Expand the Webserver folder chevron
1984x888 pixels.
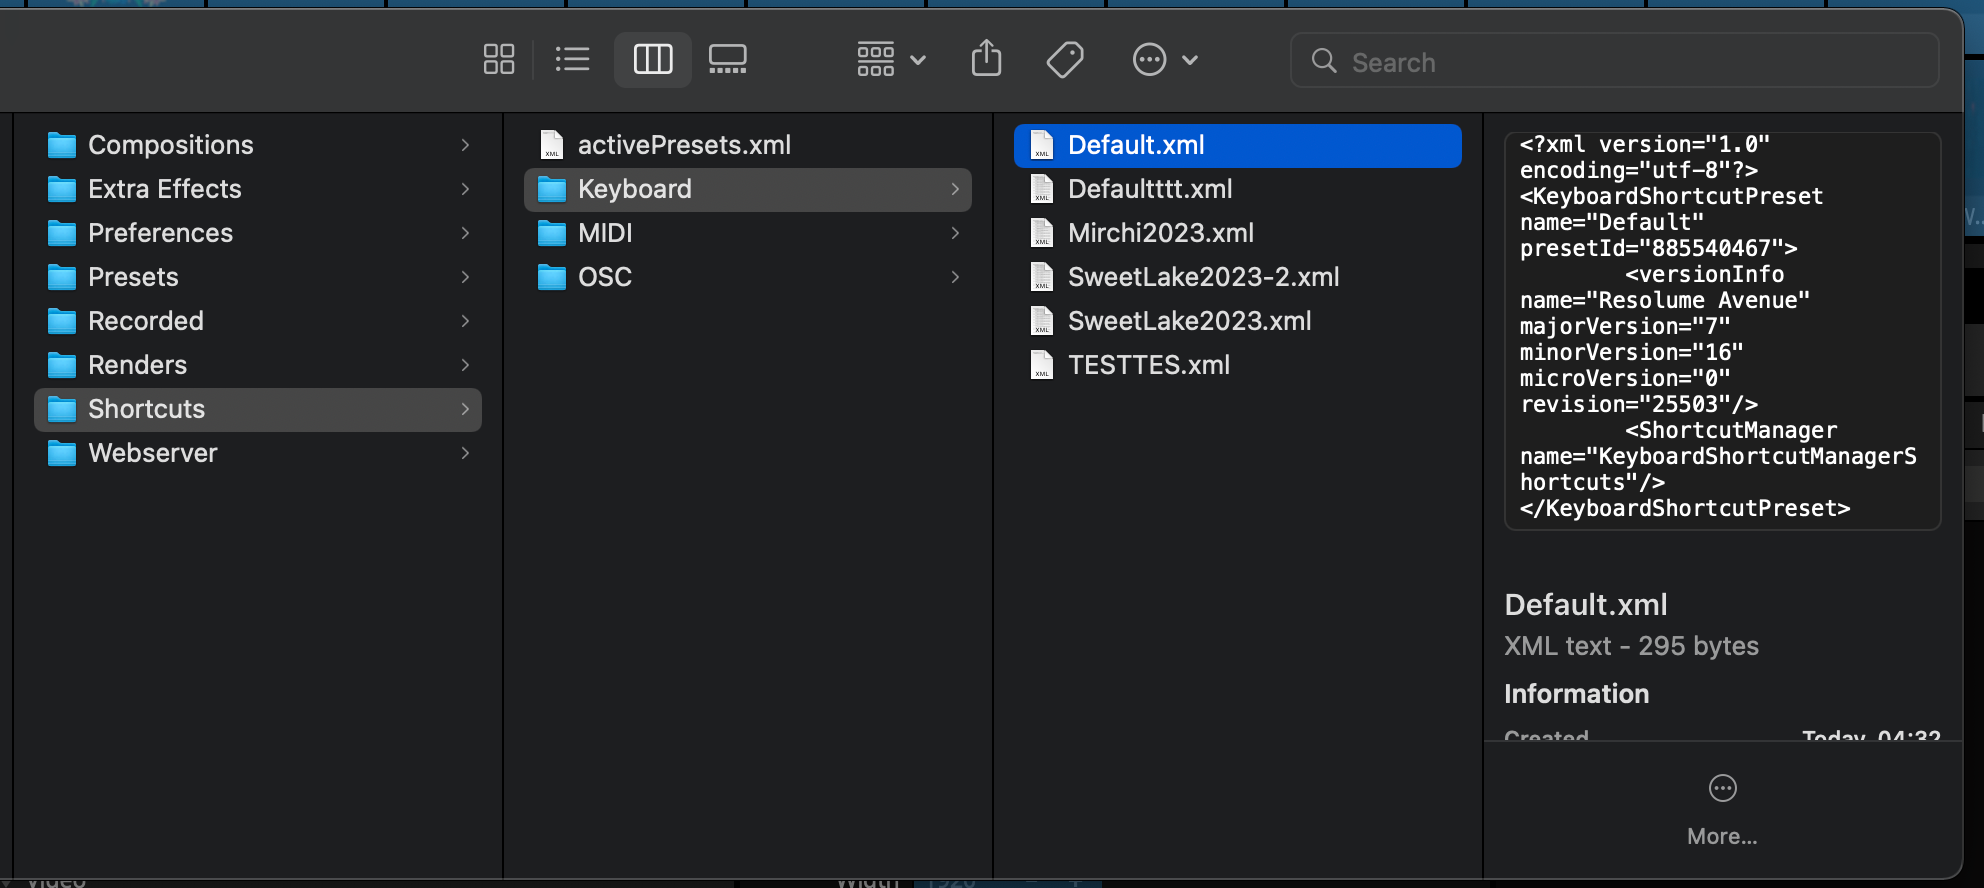[x=465, y=453]
